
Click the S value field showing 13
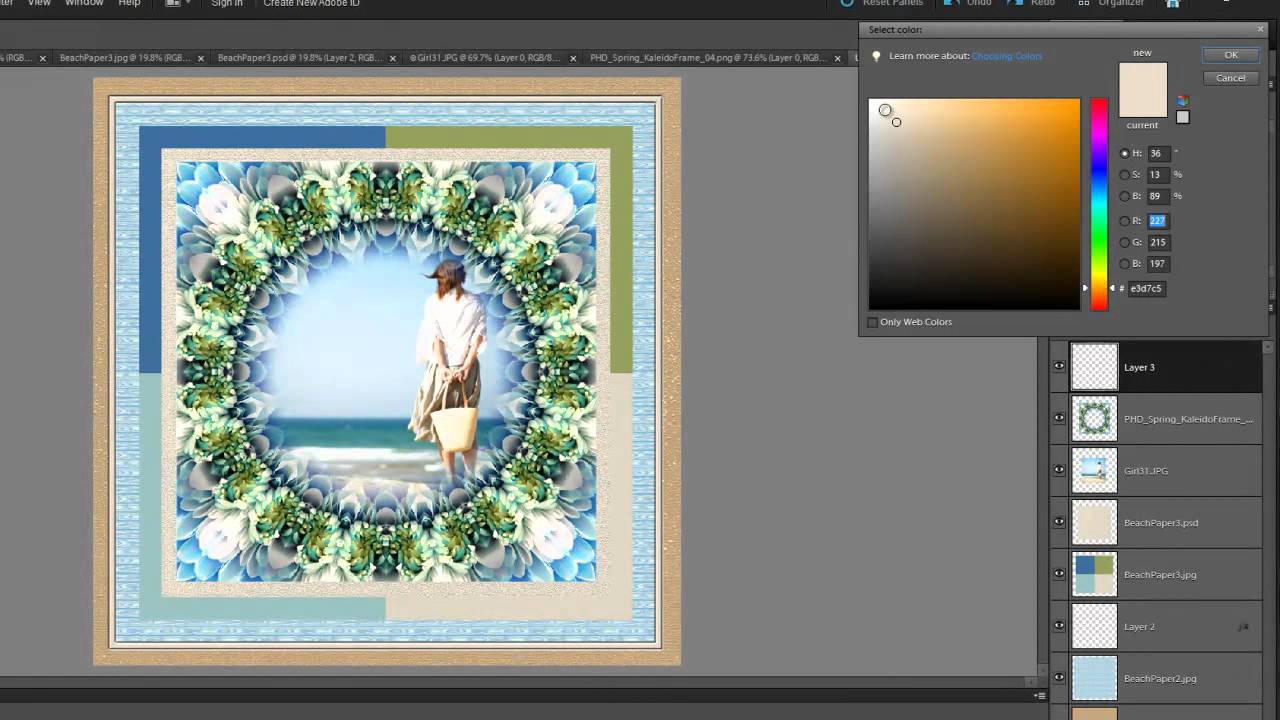pyautogui.click(x=1158, y=175)
